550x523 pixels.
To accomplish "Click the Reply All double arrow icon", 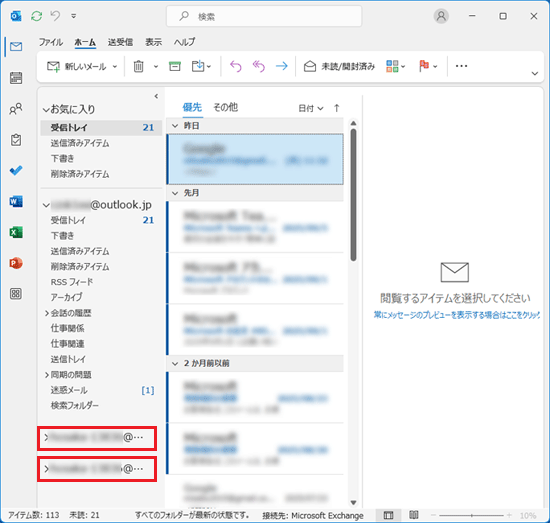I will (259, 66).
